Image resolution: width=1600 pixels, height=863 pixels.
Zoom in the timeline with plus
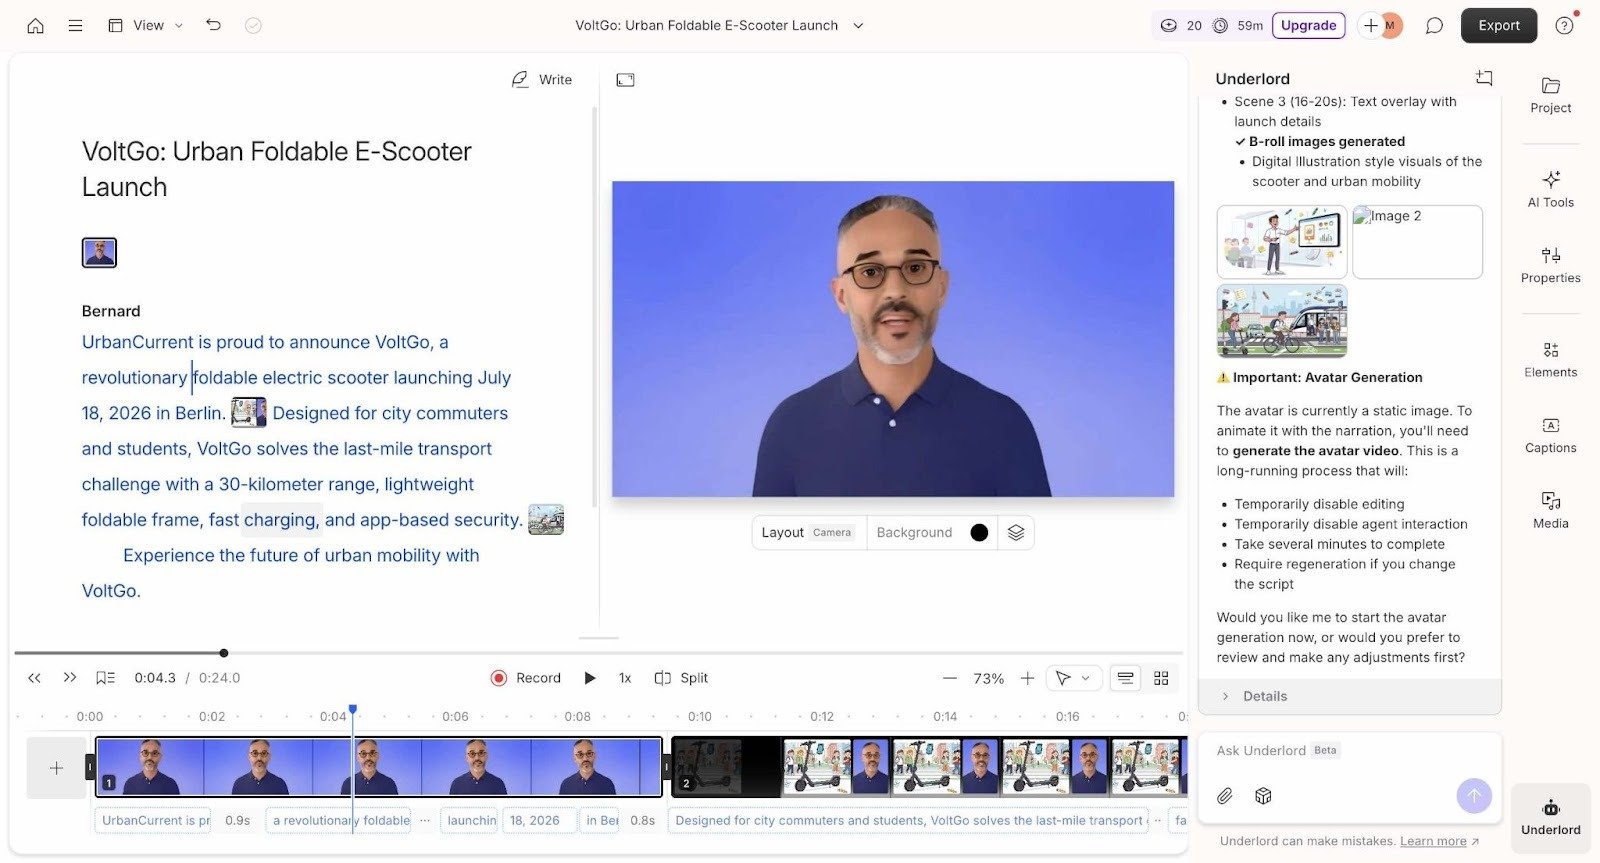[x=1027, y=678]
